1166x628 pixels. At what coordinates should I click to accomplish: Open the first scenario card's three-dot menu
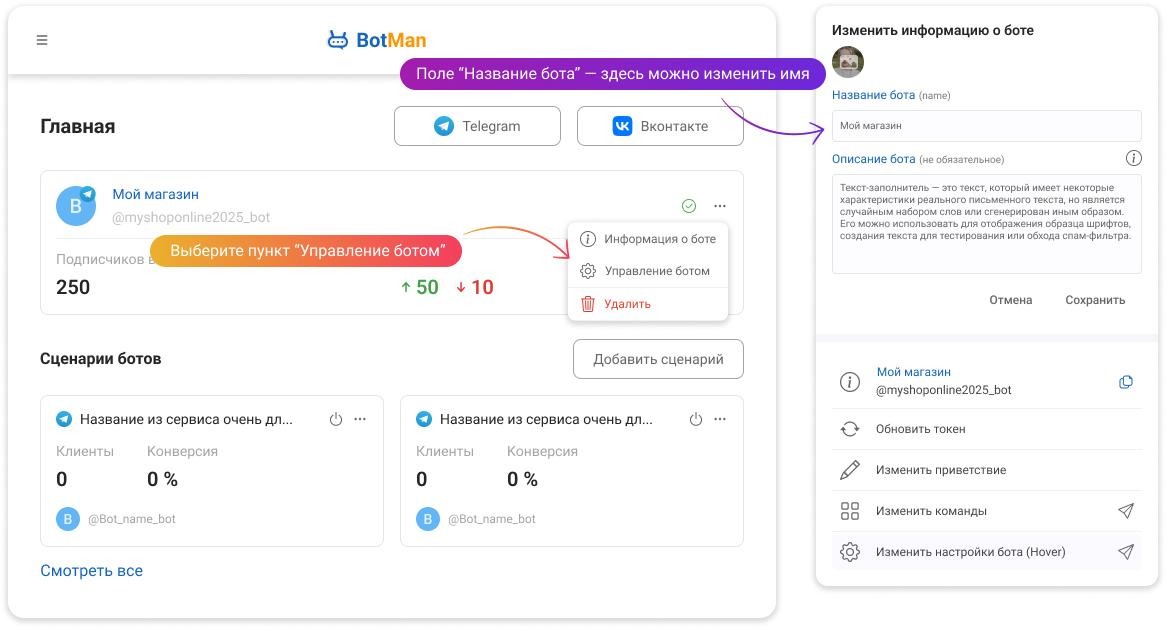[360, 419]
